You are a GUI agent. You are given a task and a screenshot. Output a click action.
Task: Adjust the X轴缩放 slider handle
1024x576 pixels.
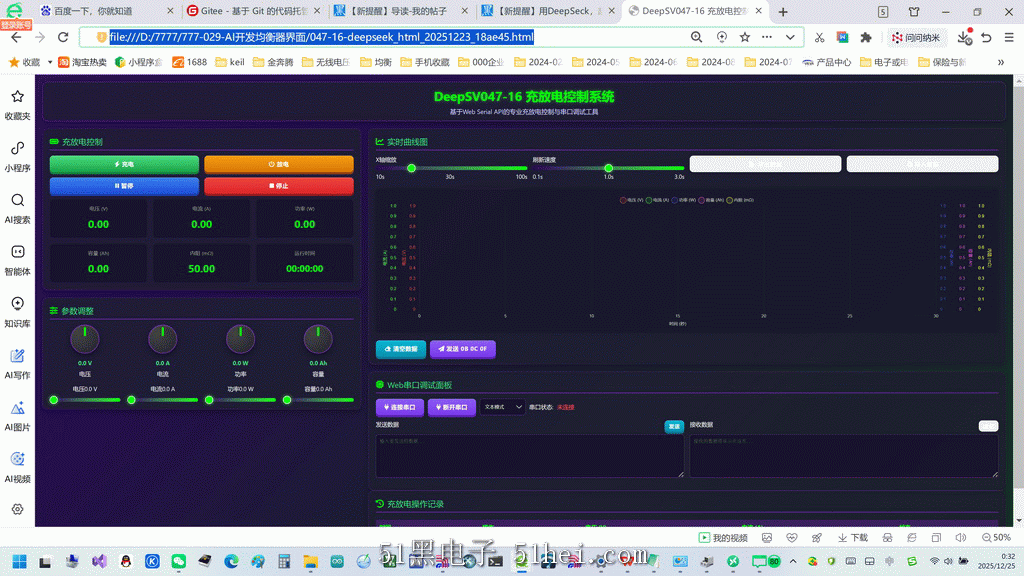[411, 168]
